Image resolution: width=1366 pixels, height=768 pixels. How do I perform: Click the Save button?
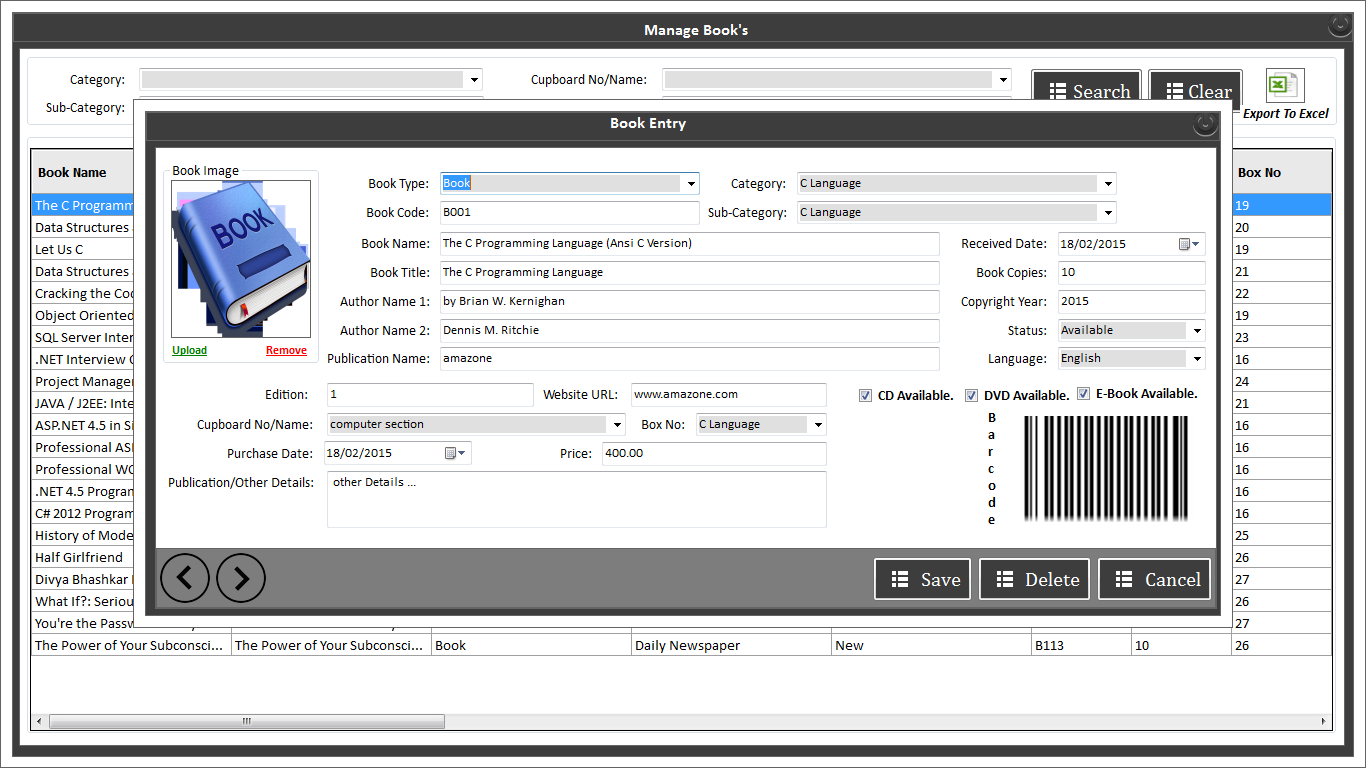(922, 579)
